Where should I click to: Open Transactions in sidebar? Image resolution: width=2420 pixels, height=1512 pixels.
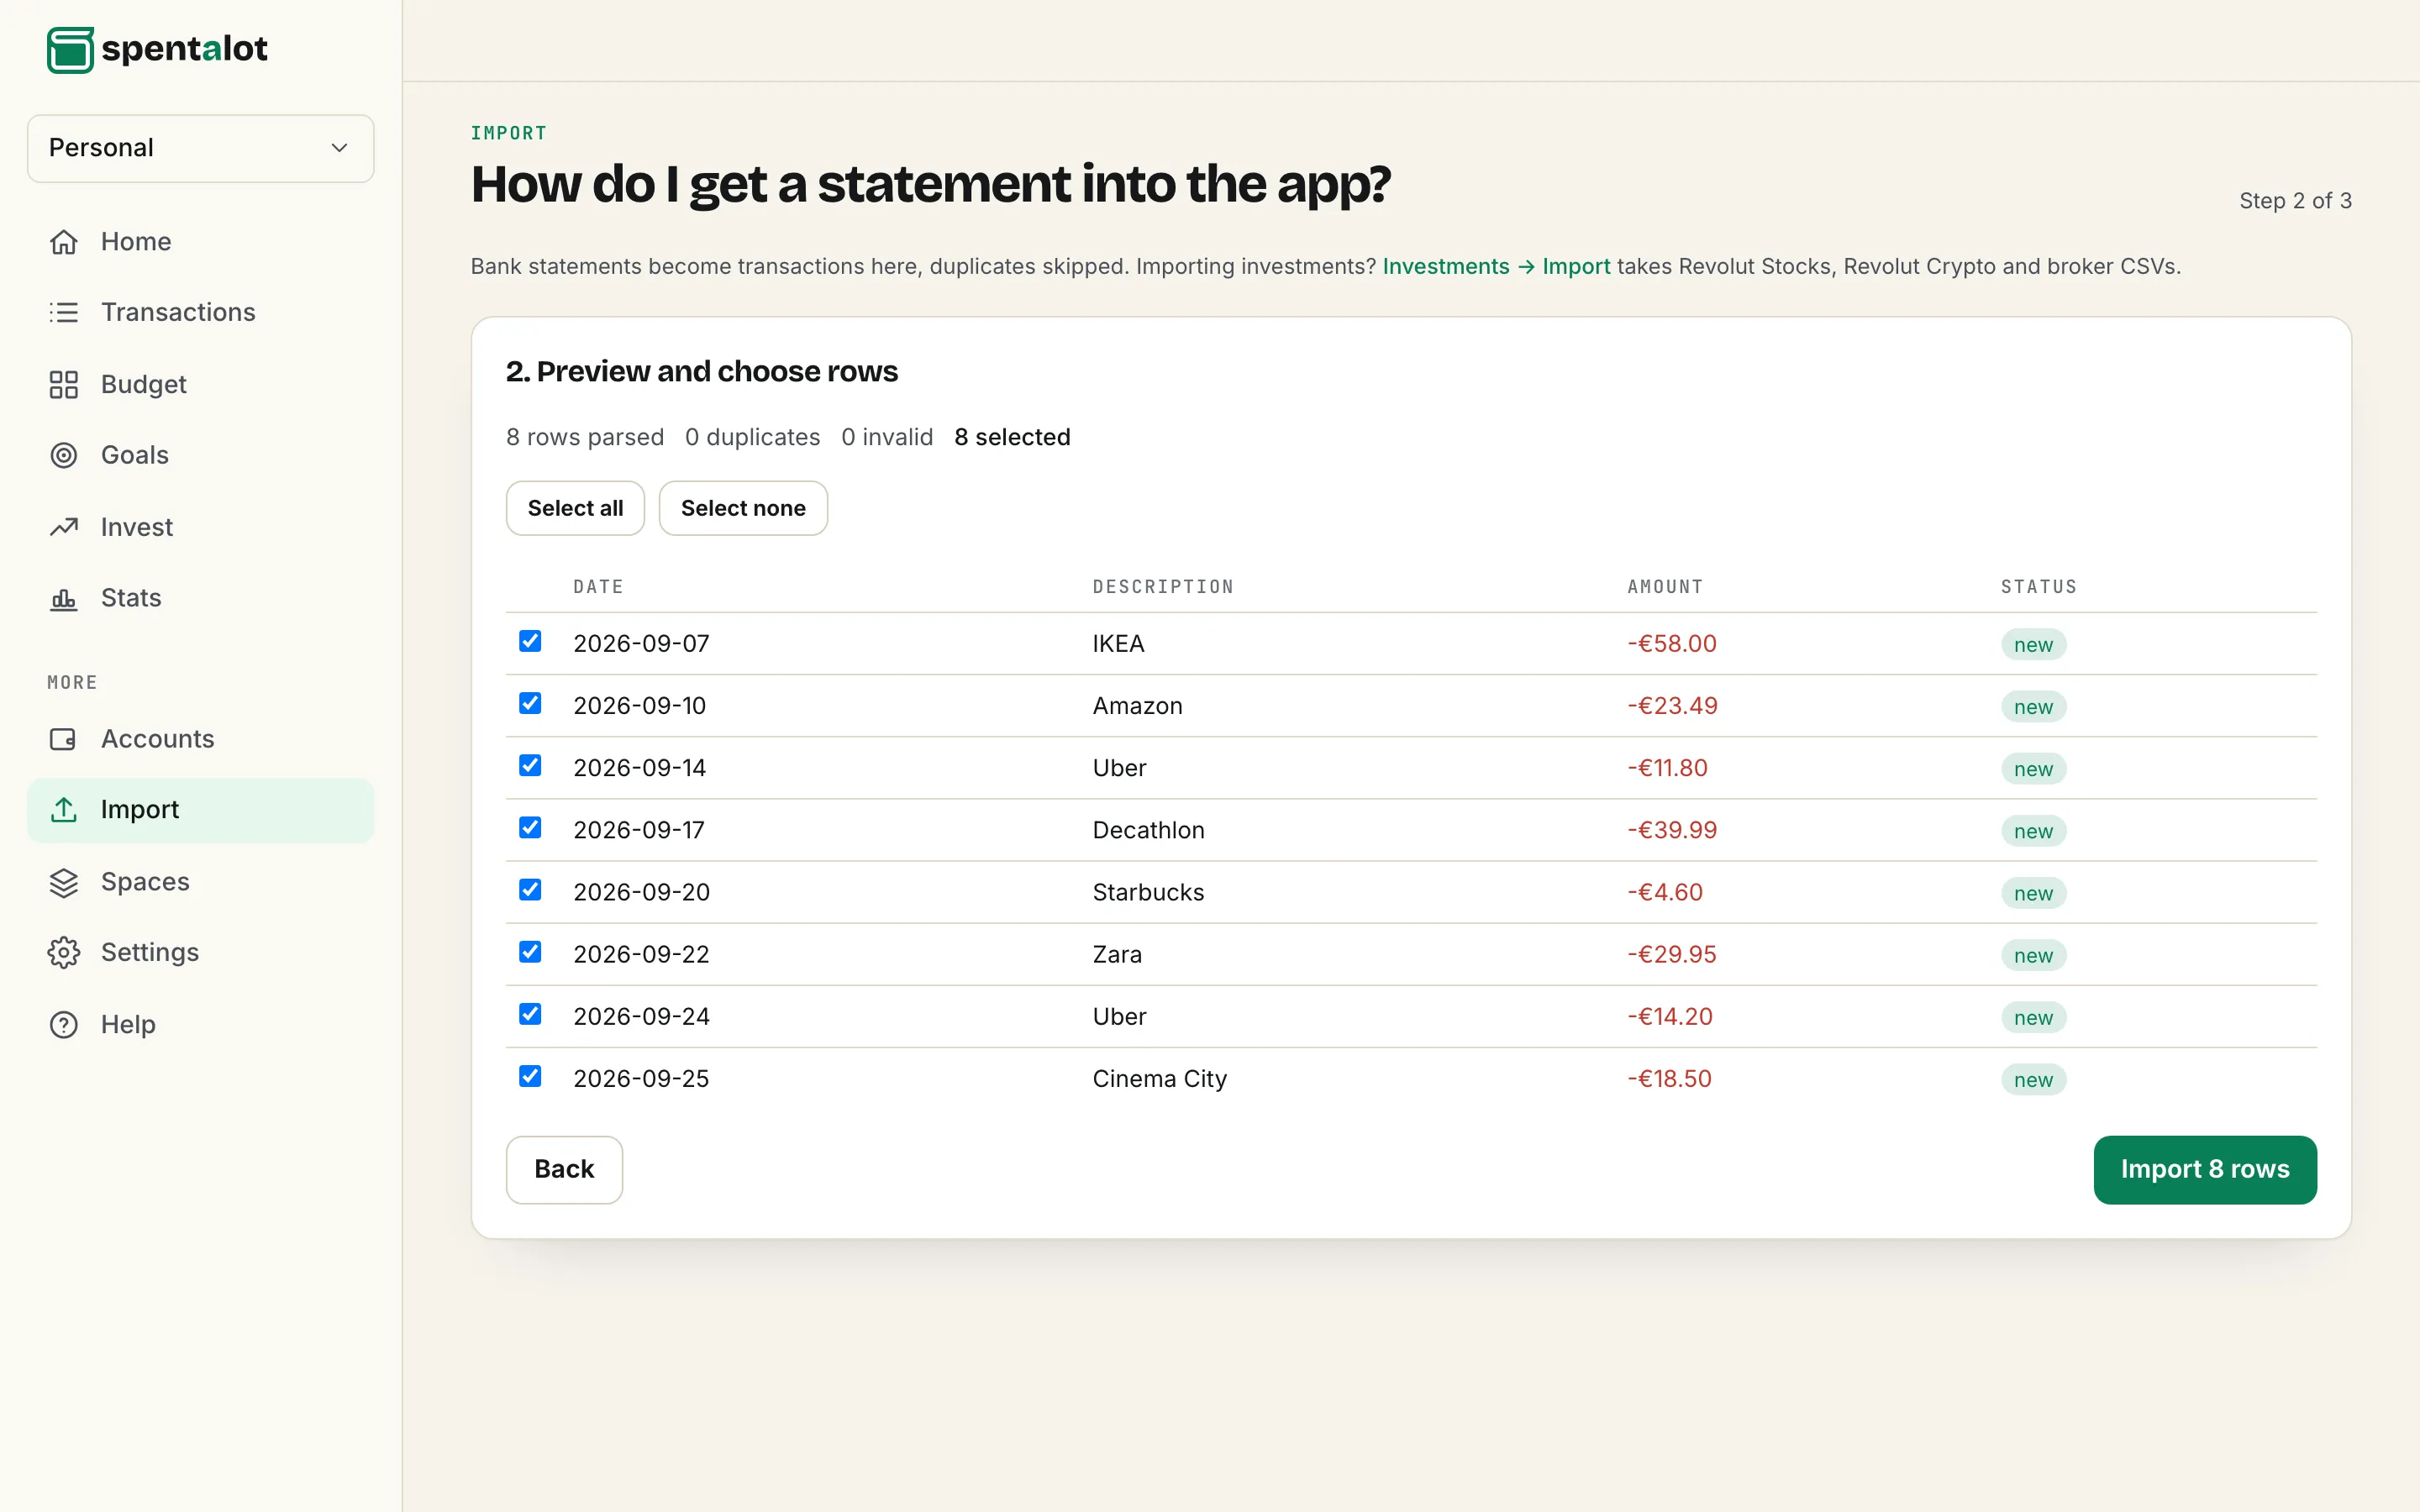200,312
